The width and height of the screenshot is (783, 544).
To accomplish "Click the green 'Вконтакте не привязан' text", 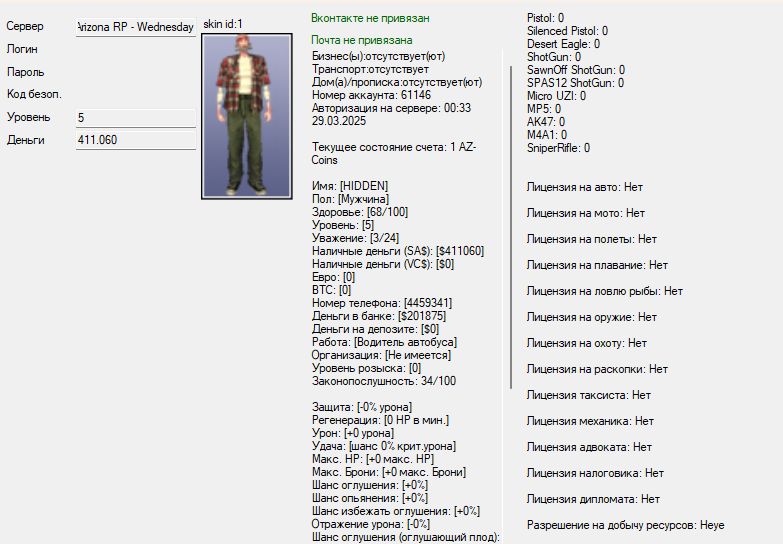I will tap(370, 18).
